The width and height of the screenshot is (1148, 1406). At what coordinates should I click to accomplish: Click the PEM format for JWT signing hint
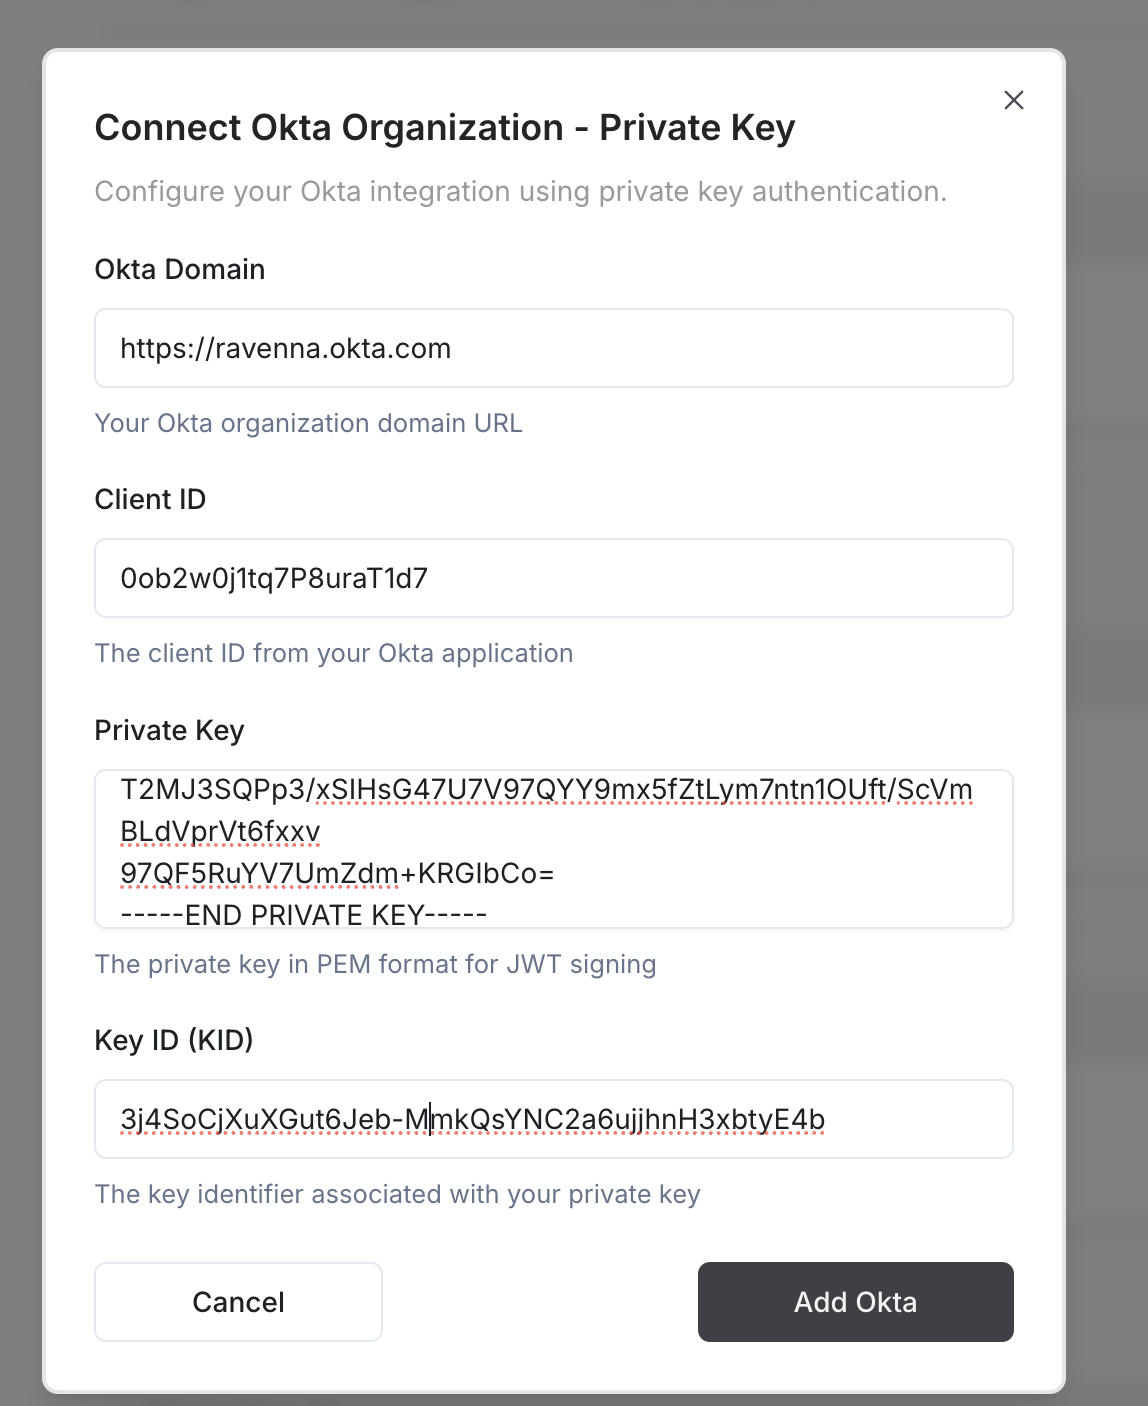pyautogui.click(x=375, y=964)
